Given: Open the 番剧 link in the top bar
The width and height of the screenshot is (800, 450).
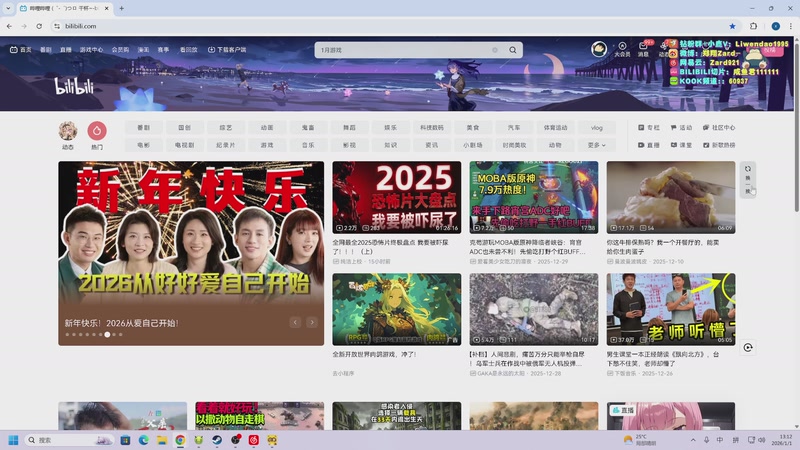Looking at the screenshot, I should (x=45, y=49).
